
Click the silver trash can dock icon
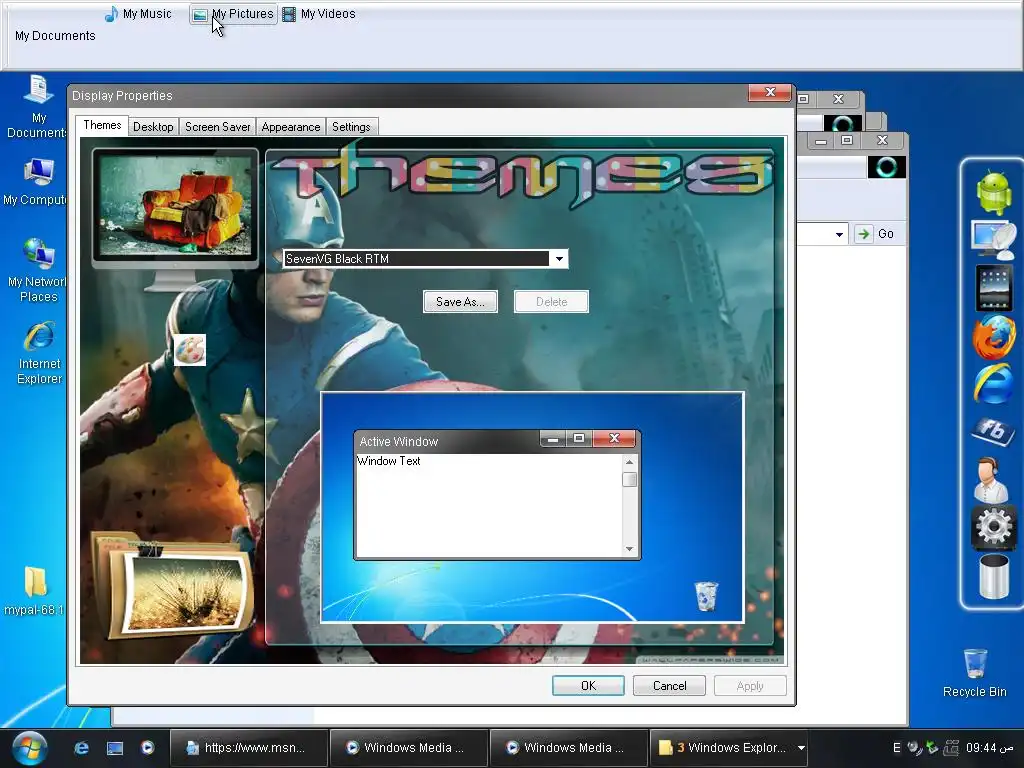click(x=993, y=576)
